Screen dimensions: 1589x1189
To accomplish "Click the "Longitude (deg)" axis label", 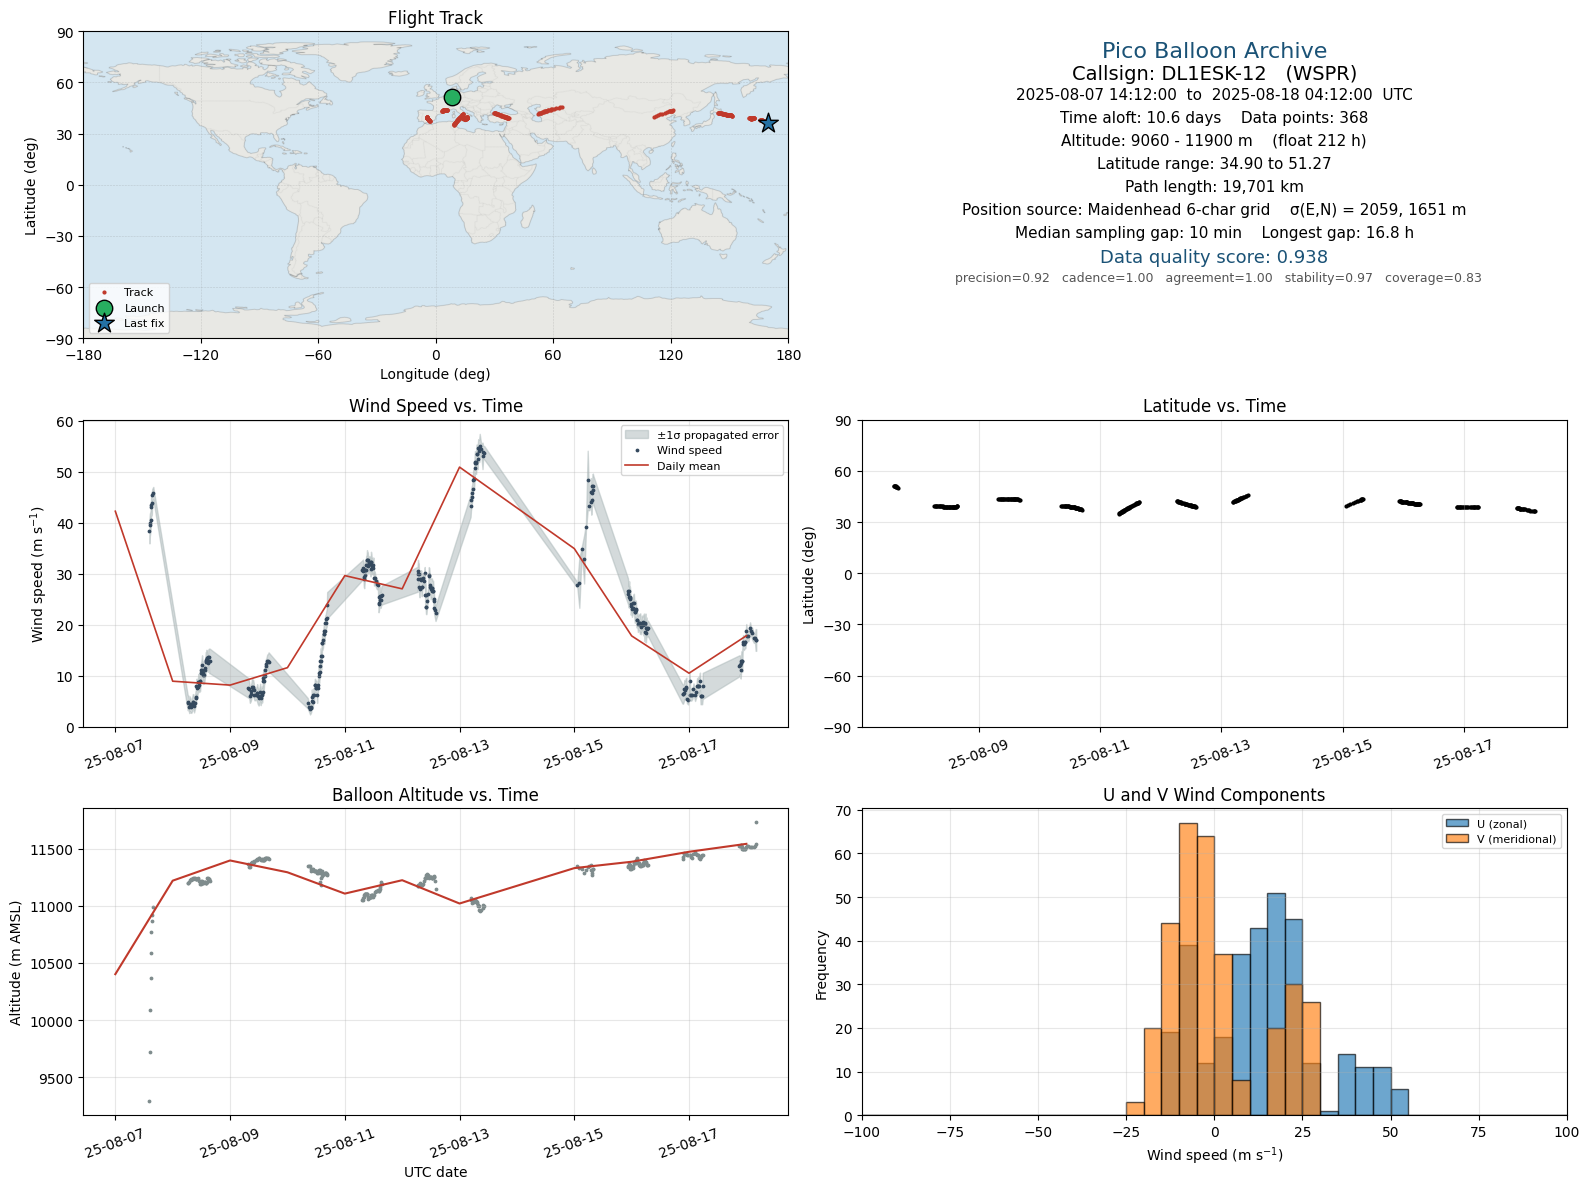I will pos(435,374).
